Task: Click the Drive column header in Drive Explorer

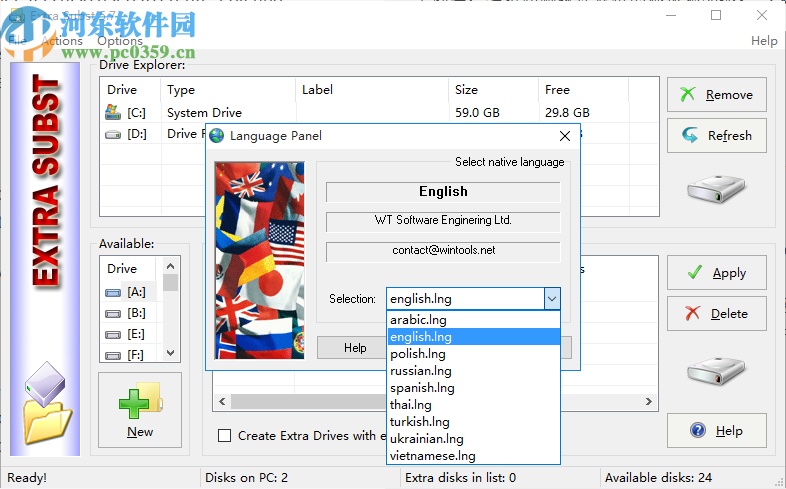Action: [x=130, y=90]
